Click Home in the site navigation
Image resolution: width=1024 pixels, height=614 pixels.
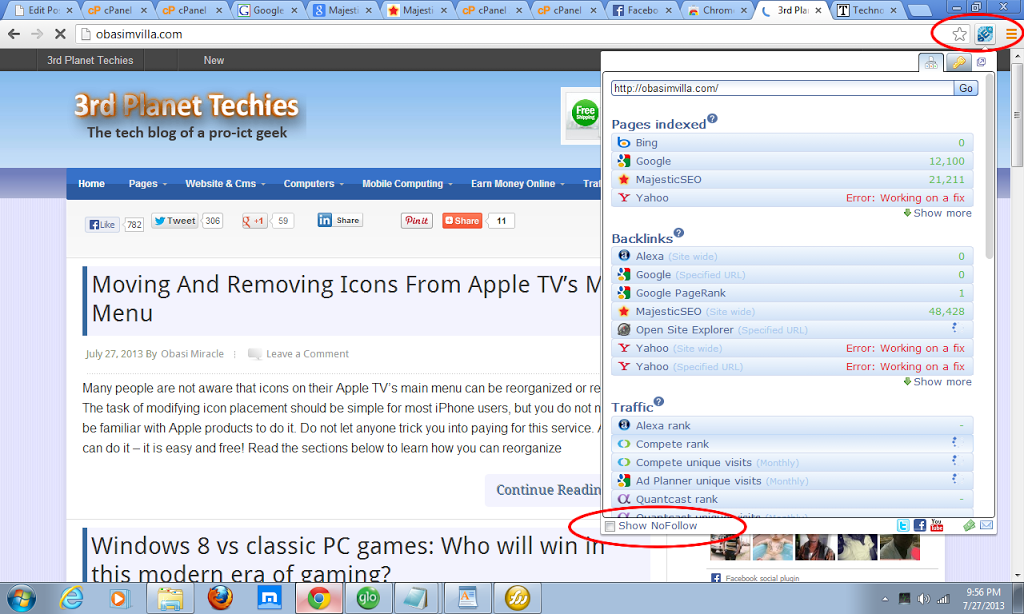(x=91, y=184)
